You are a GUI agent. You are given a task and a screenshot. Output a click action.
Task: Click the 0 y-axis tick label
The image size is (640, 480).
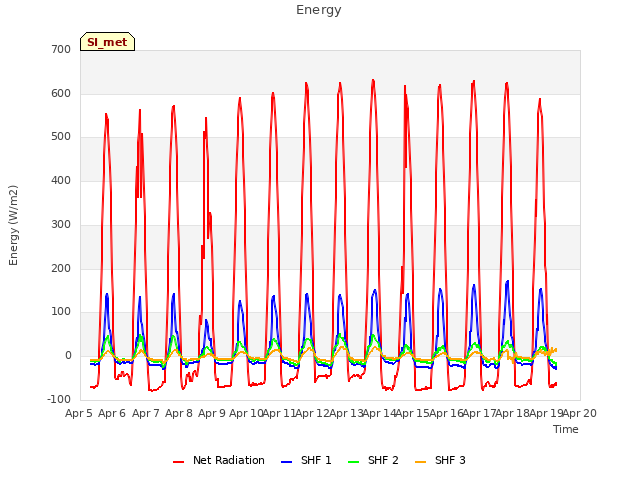coord(68,356)
